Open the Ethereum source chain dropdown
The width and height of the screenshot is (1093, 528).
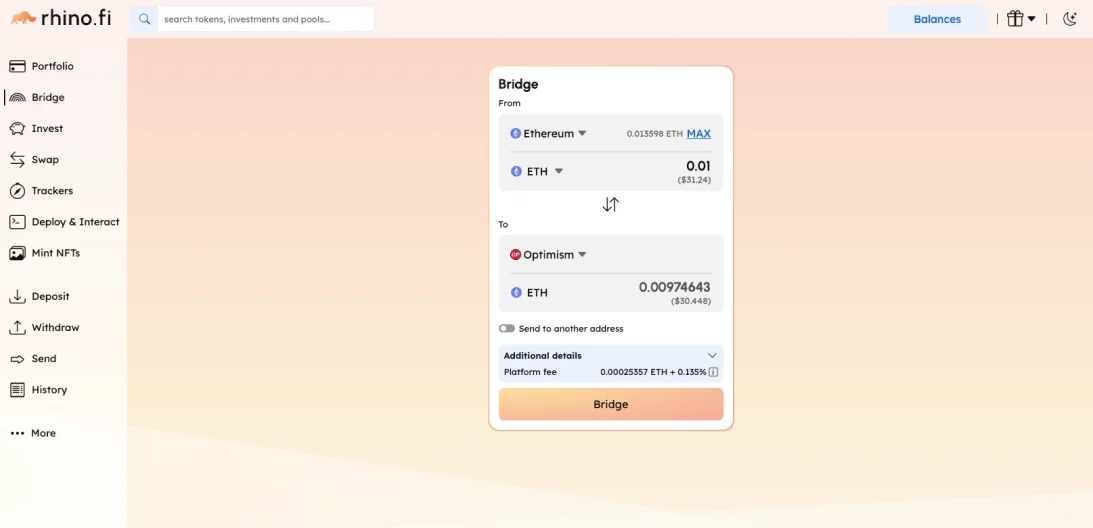549,133
